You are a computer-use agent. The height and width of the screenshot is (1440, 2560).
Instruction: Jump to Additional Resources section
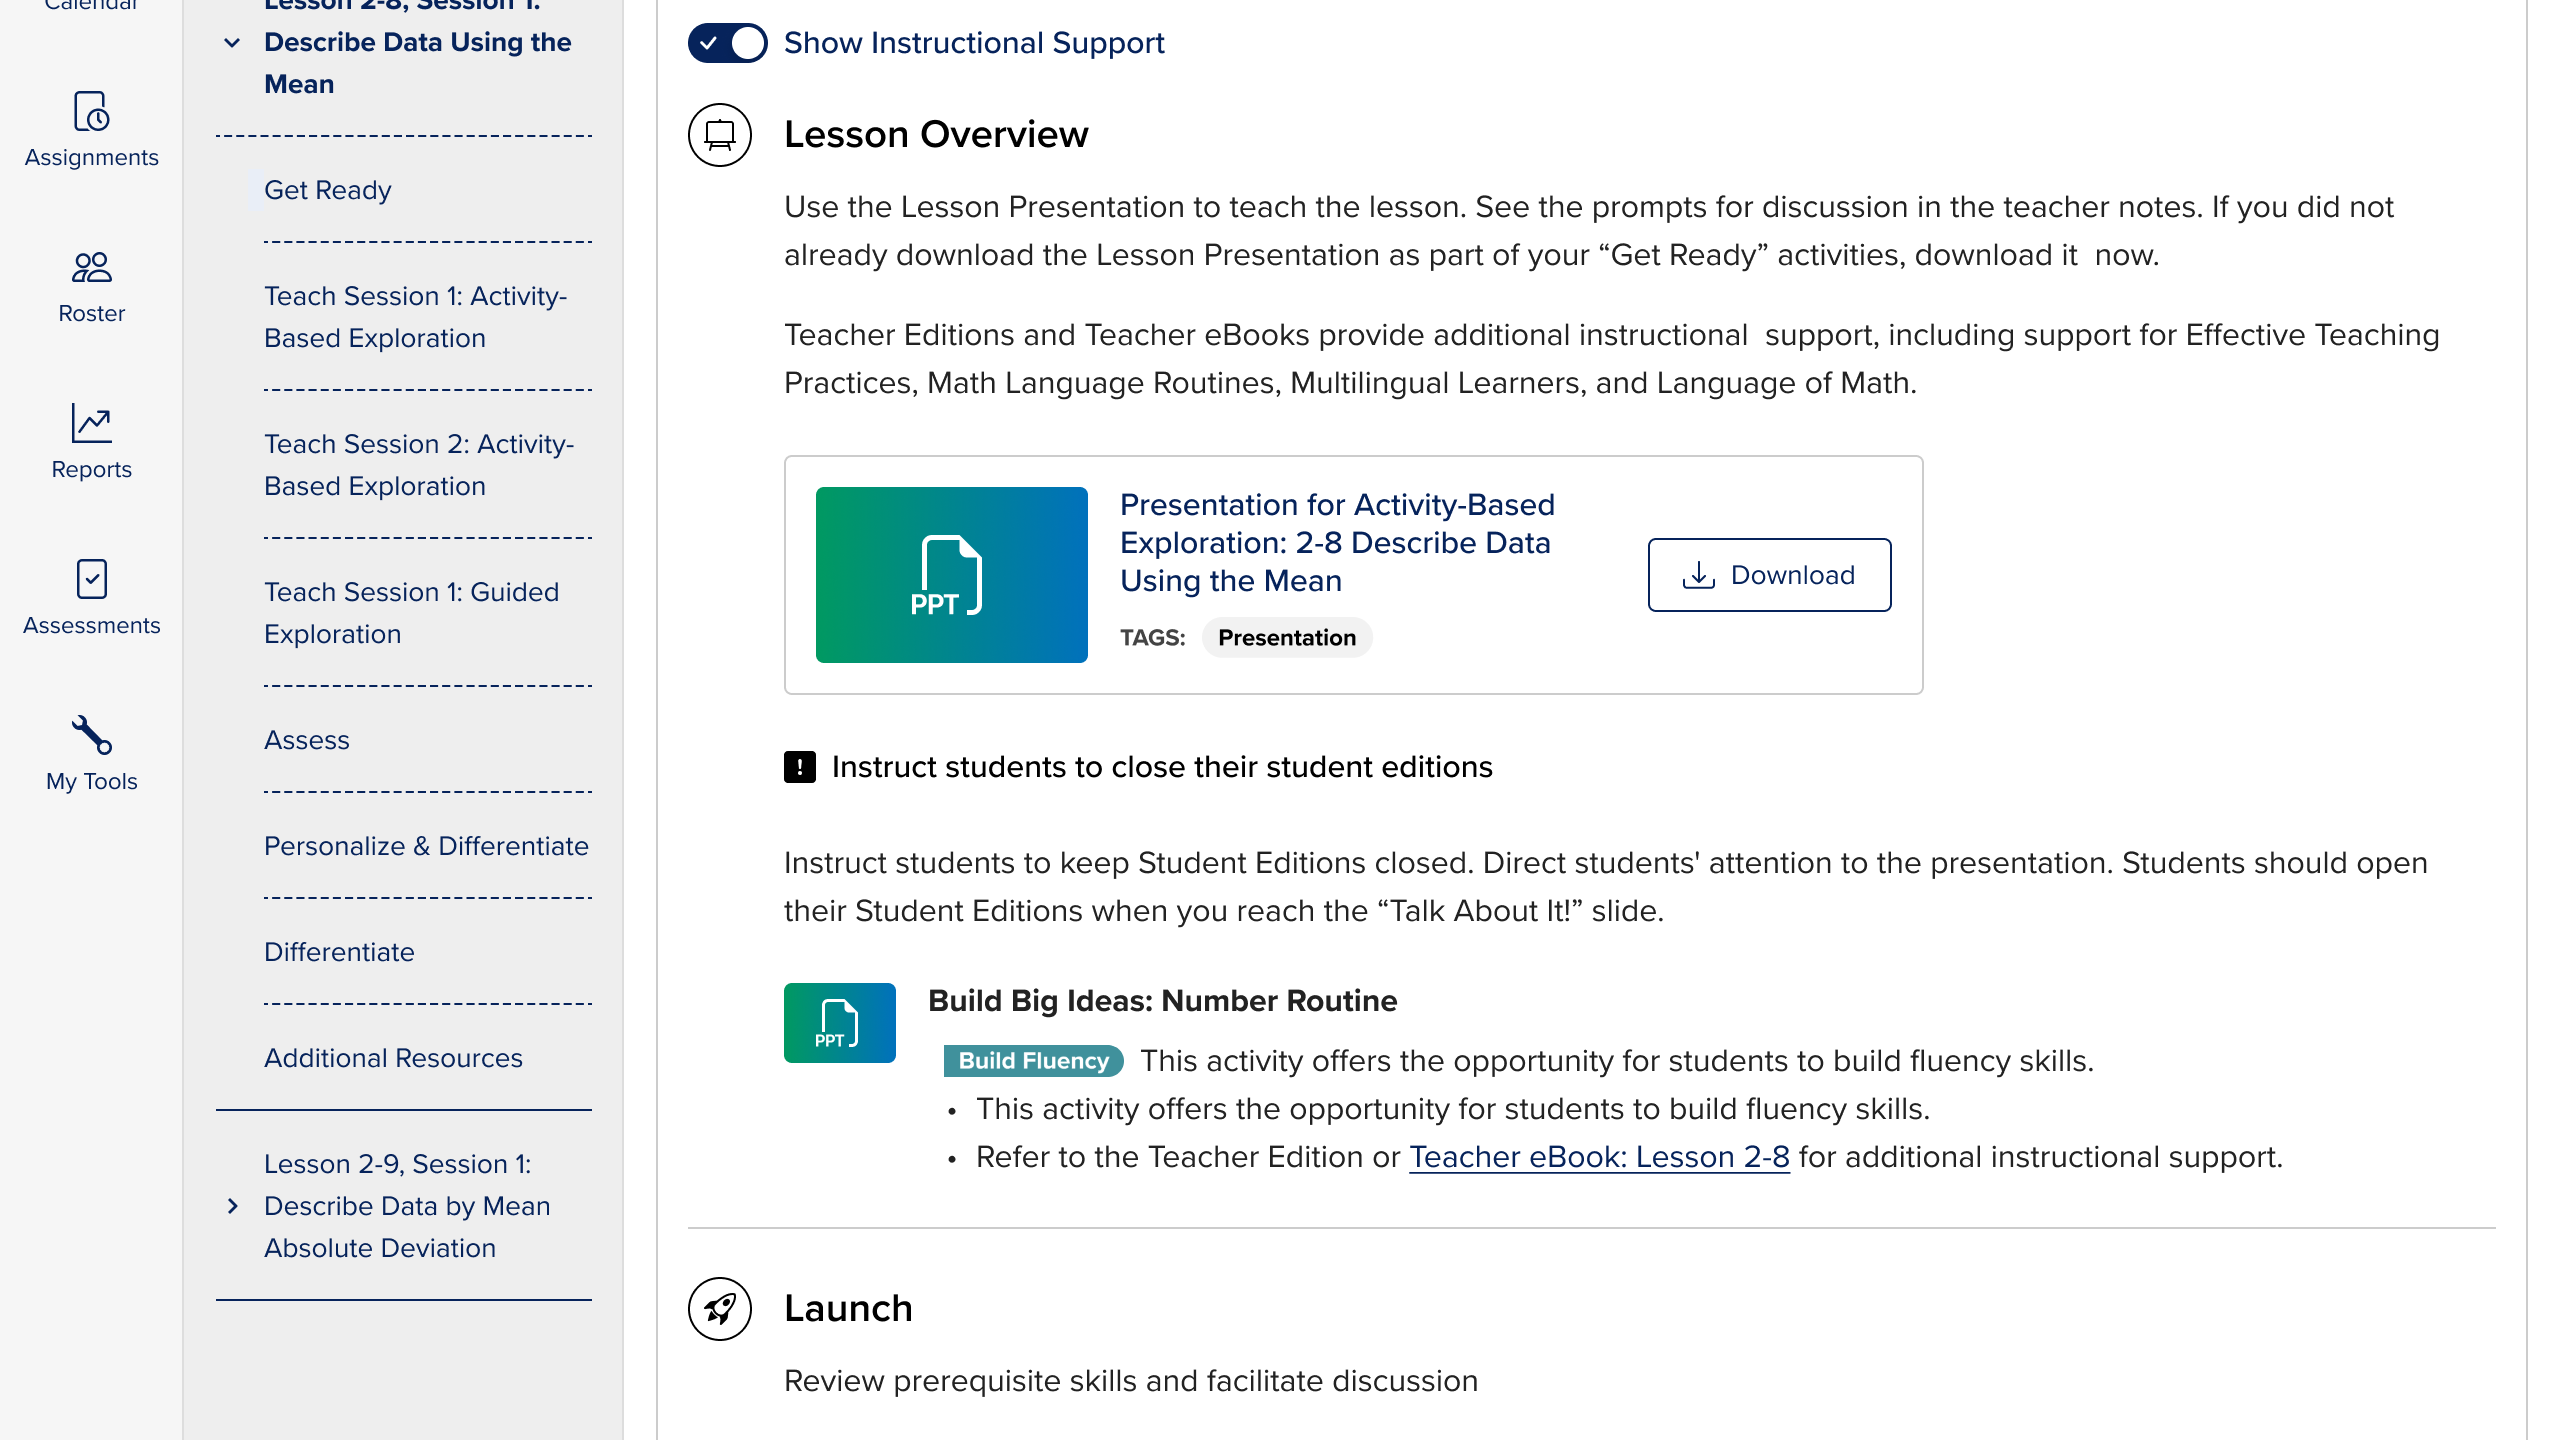click(x=393, y=1058)
